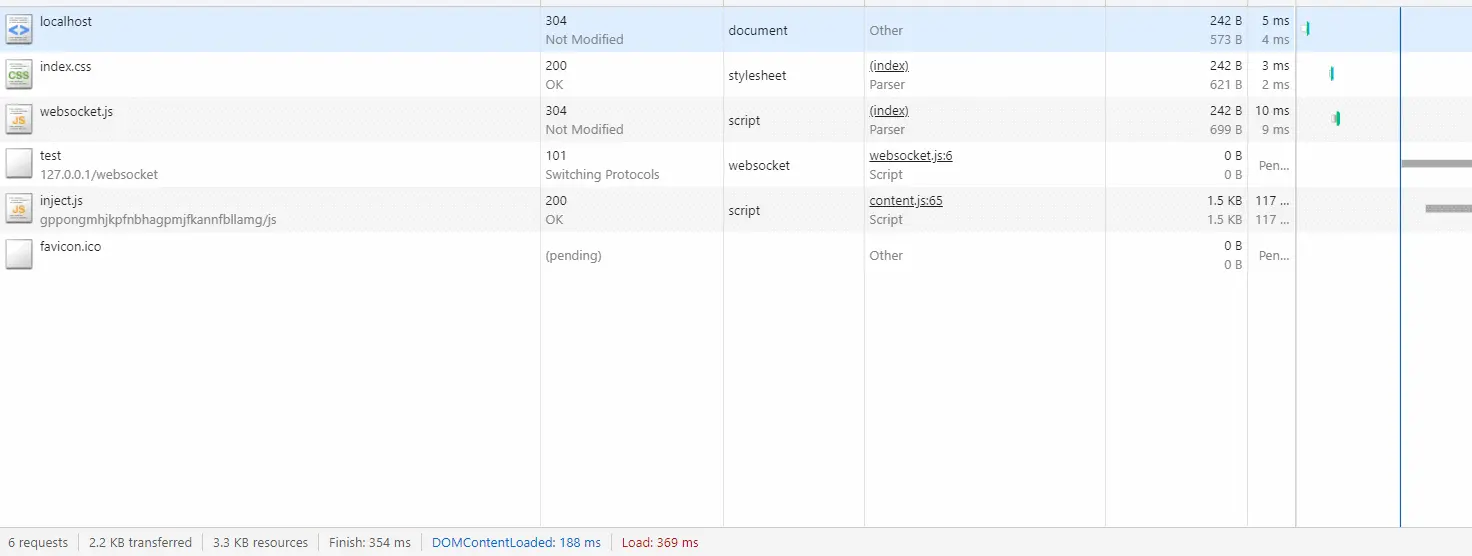Select the inject.js request name
This screenshot has width=1472, height=556.
click(x=61, y=201)
